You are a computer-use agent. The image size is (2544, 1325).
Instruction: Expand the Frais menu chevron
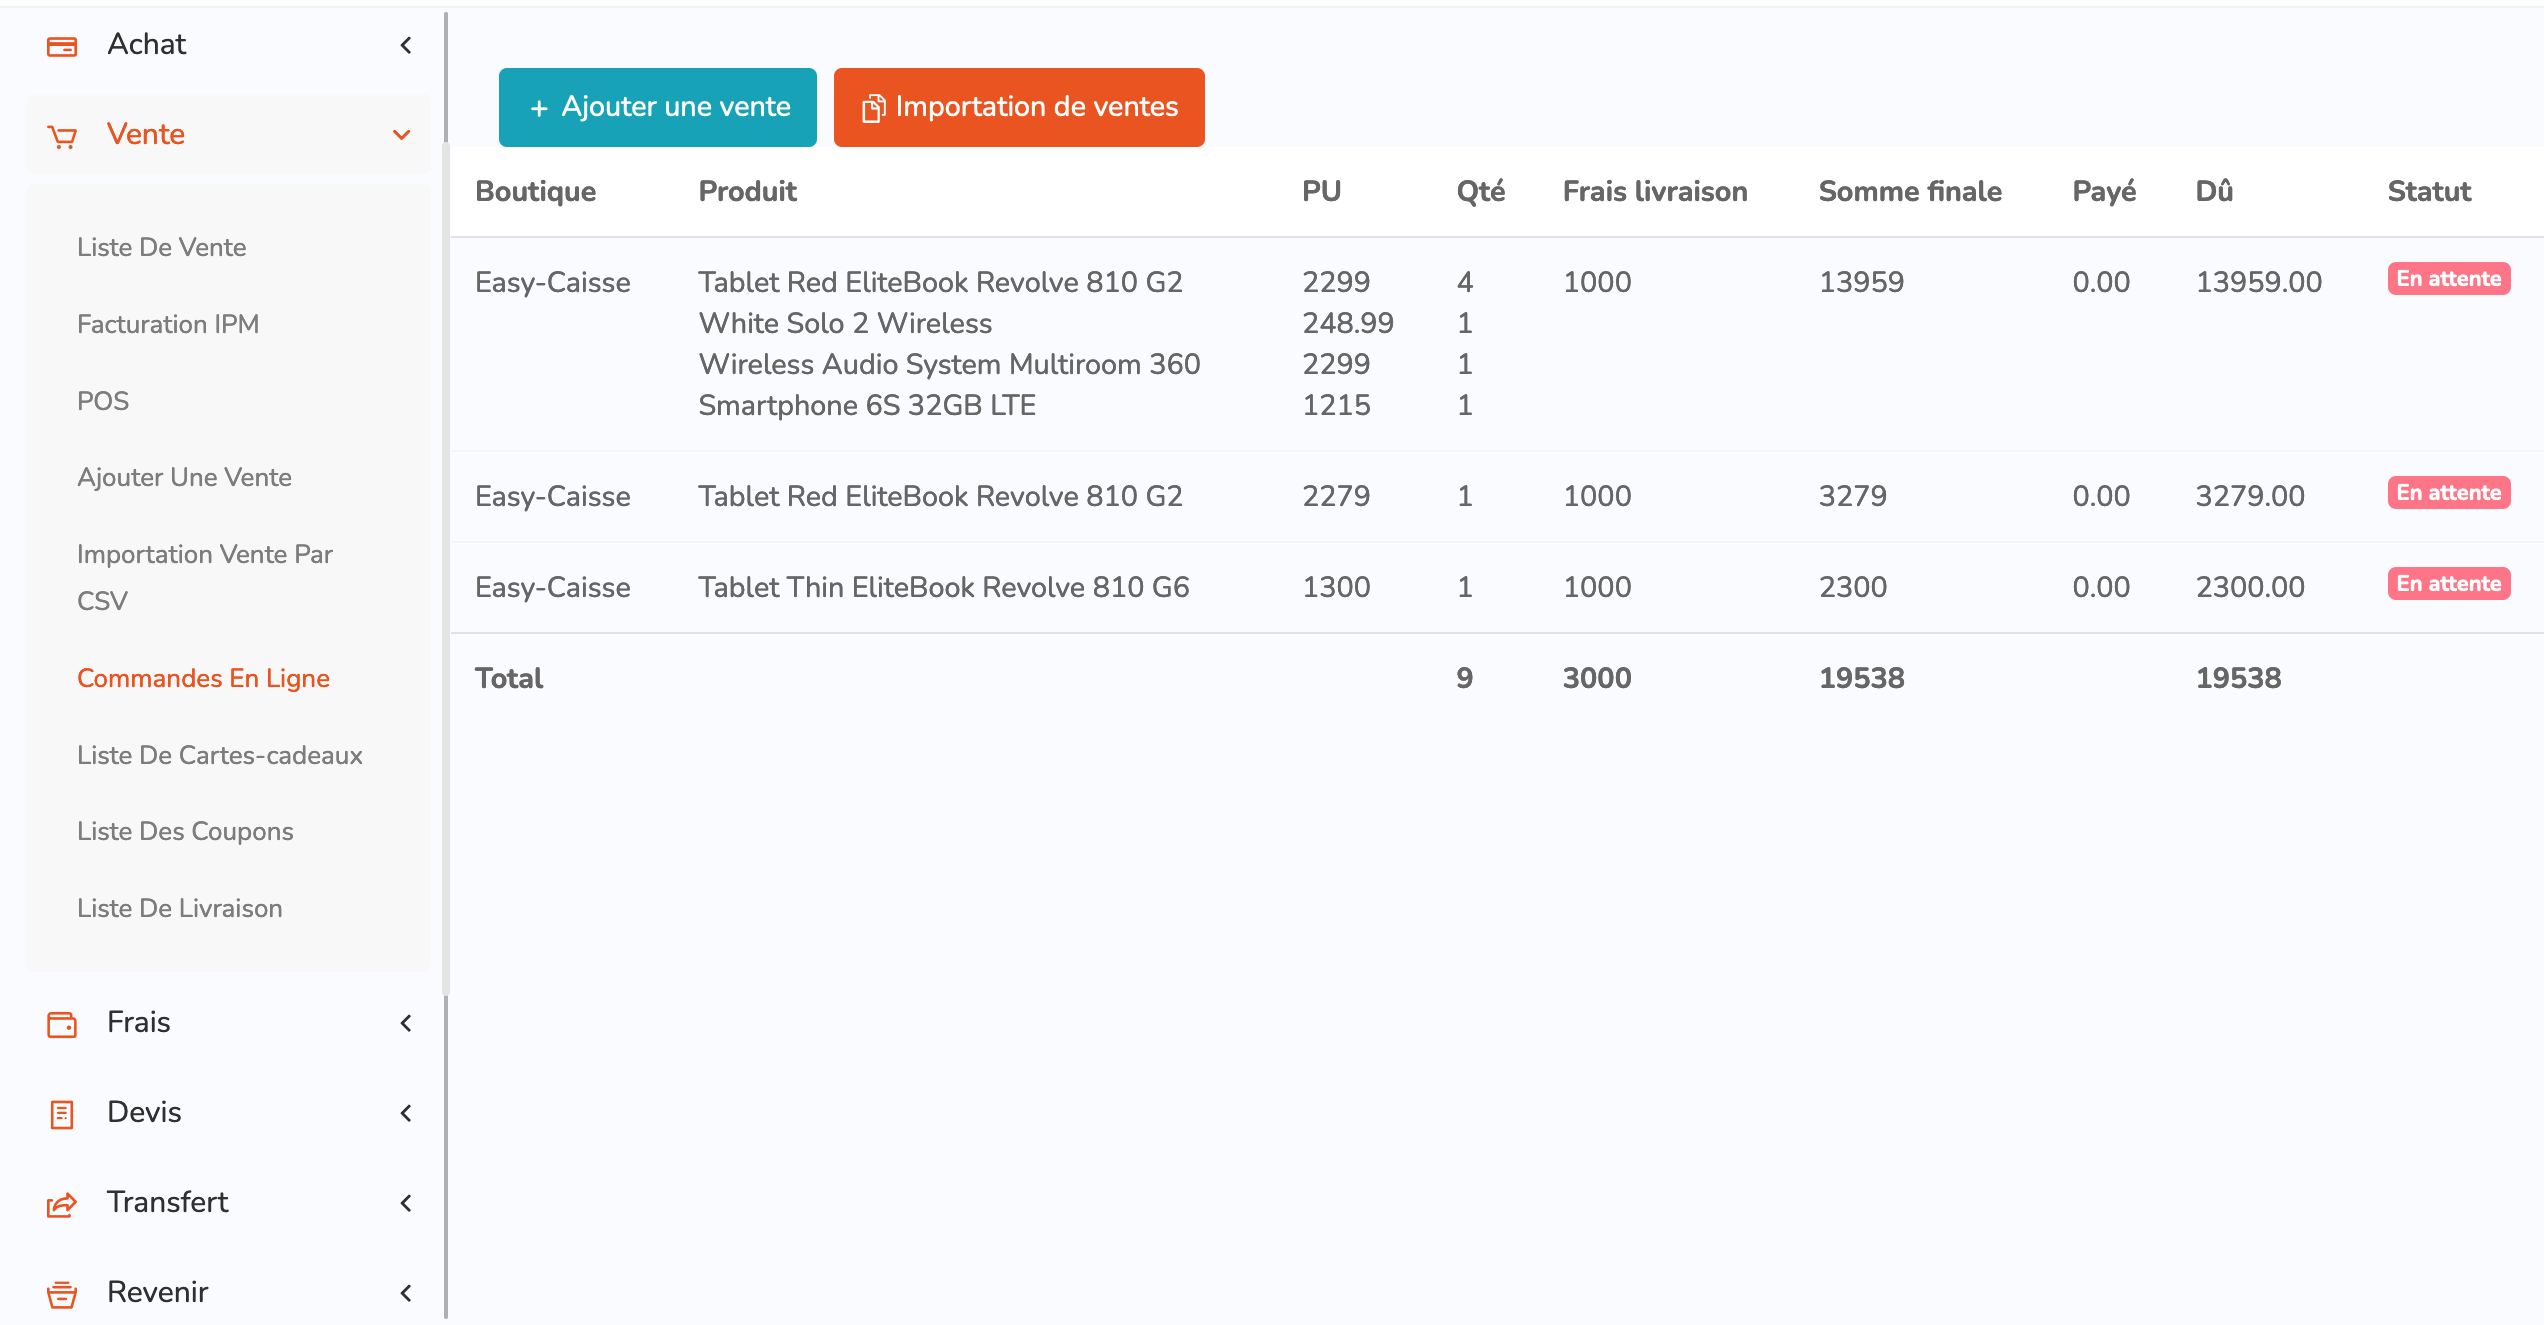406,1023
